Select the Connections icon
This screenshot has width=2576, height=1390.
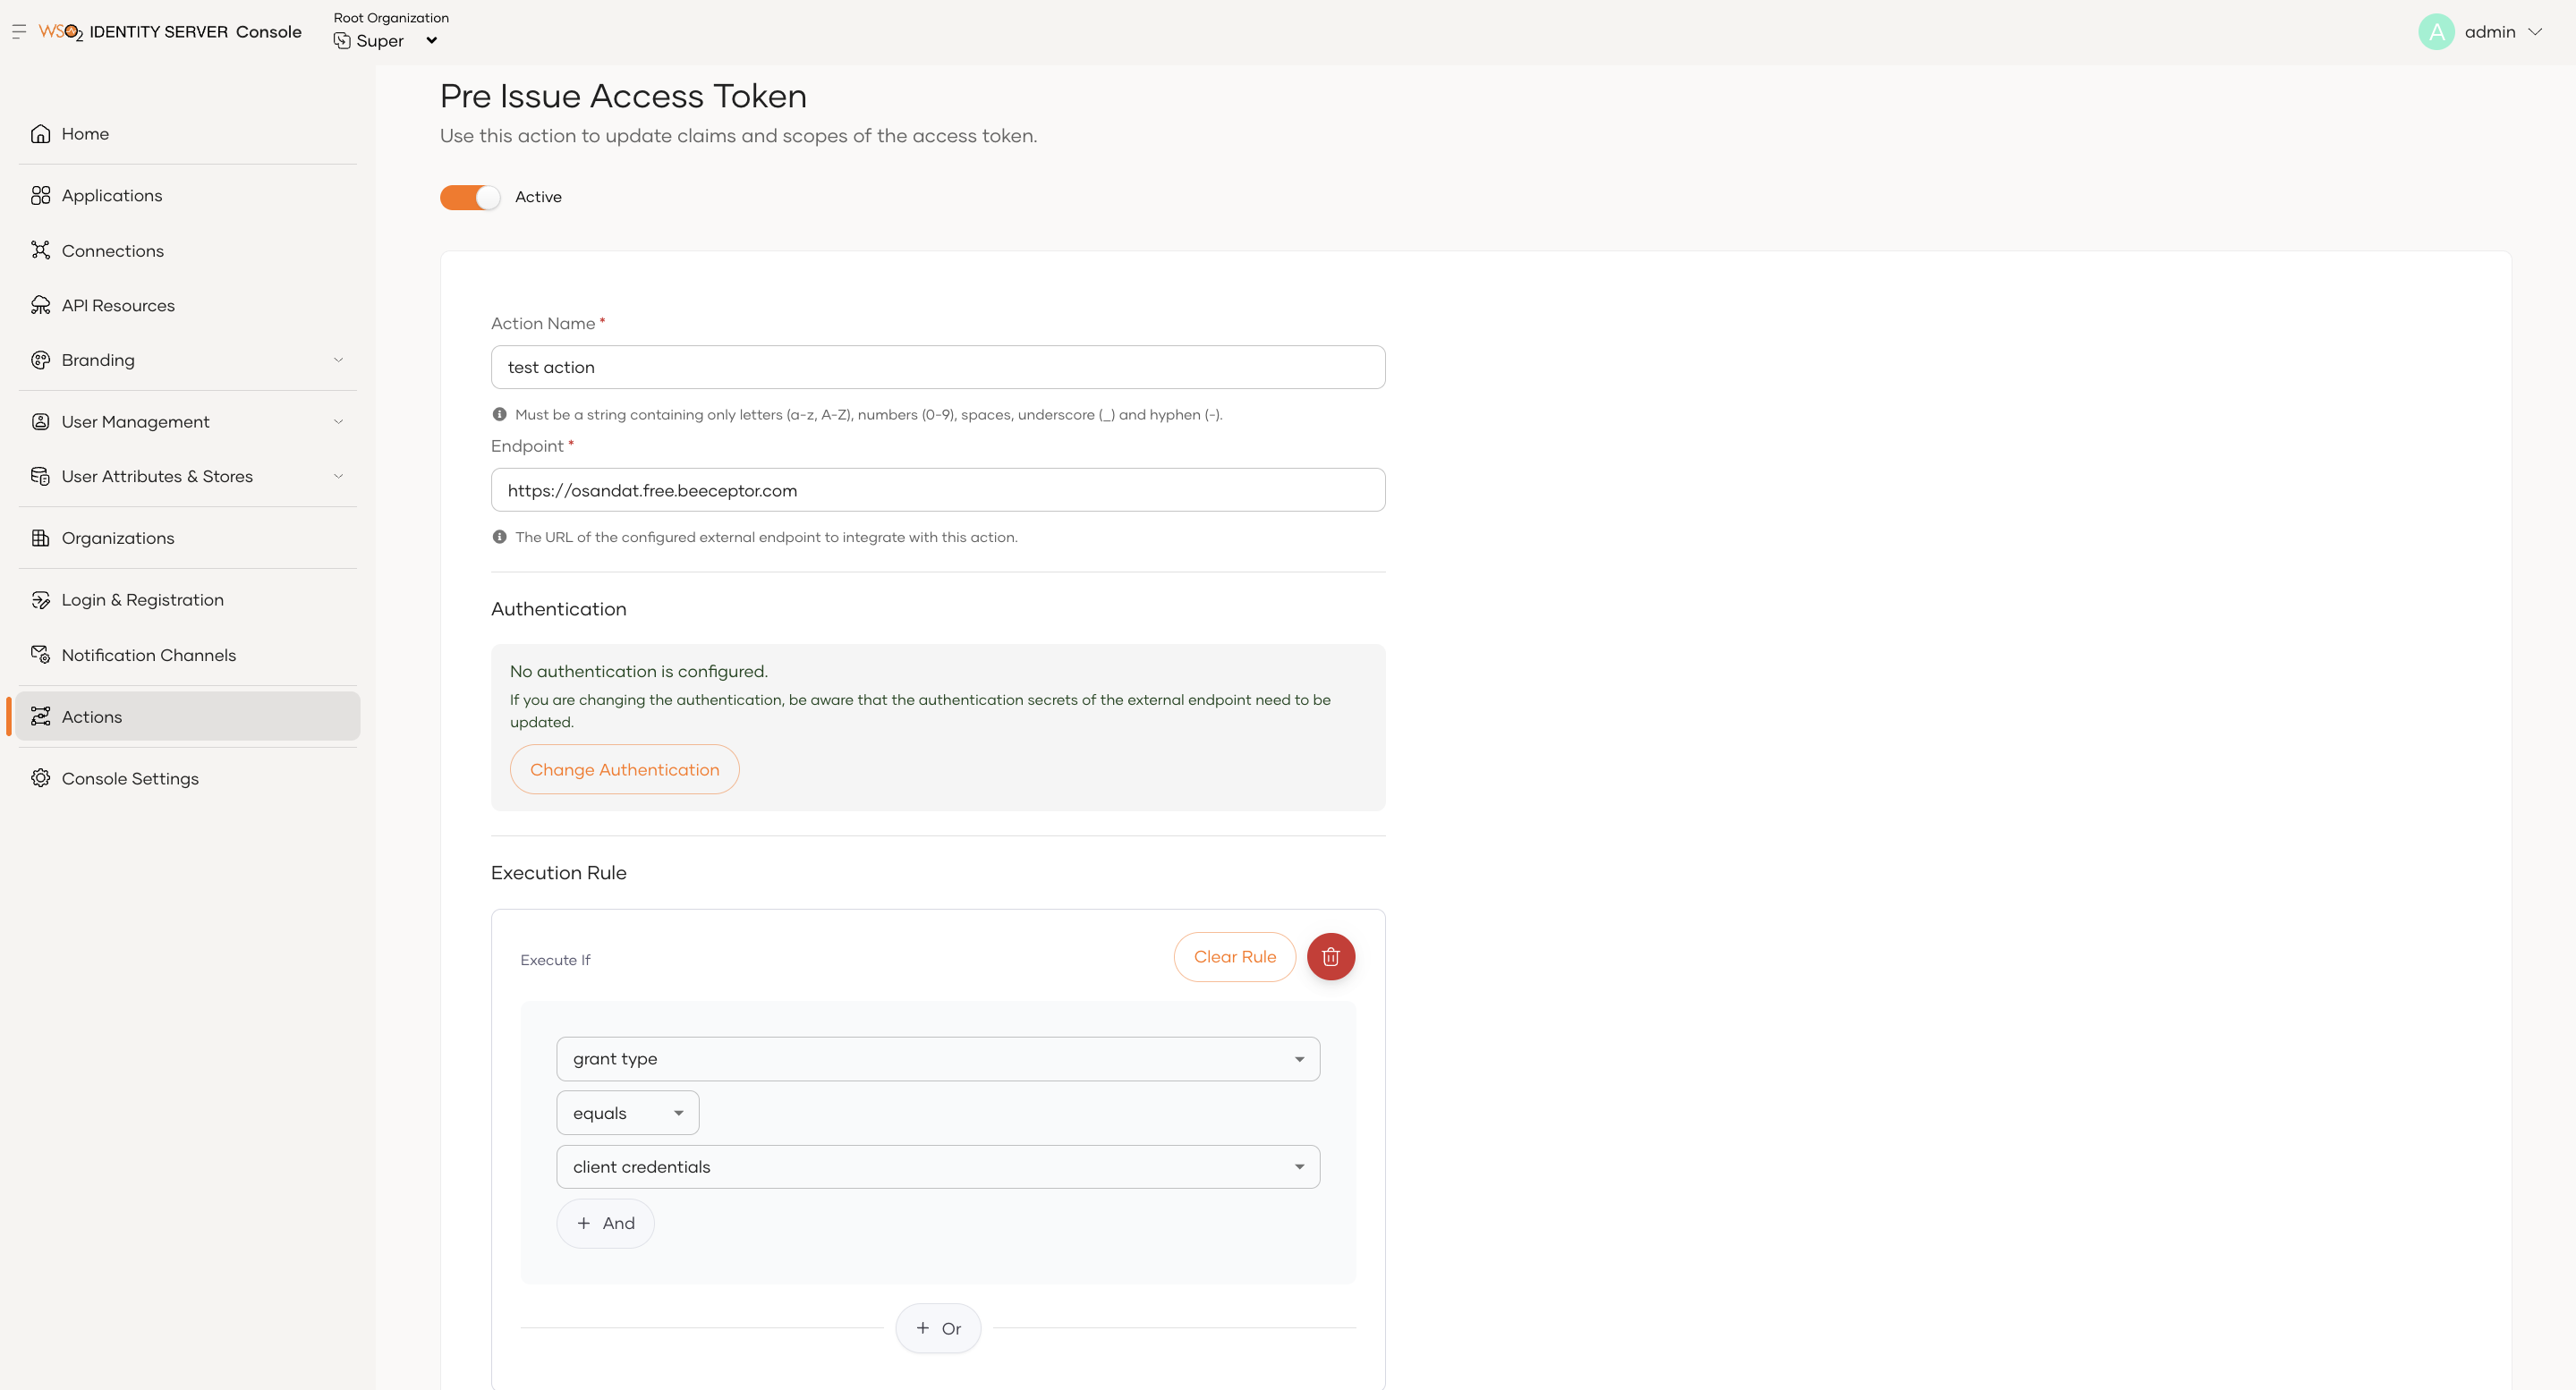[41, 250]
